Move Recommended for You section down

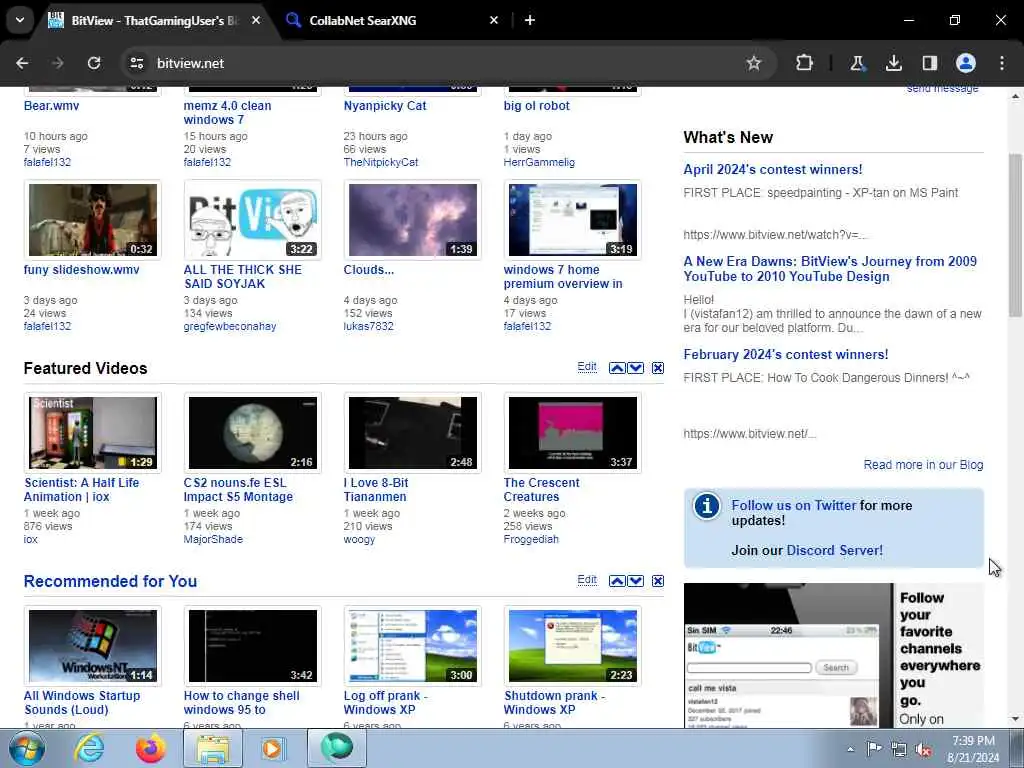[x=635, y=581]
